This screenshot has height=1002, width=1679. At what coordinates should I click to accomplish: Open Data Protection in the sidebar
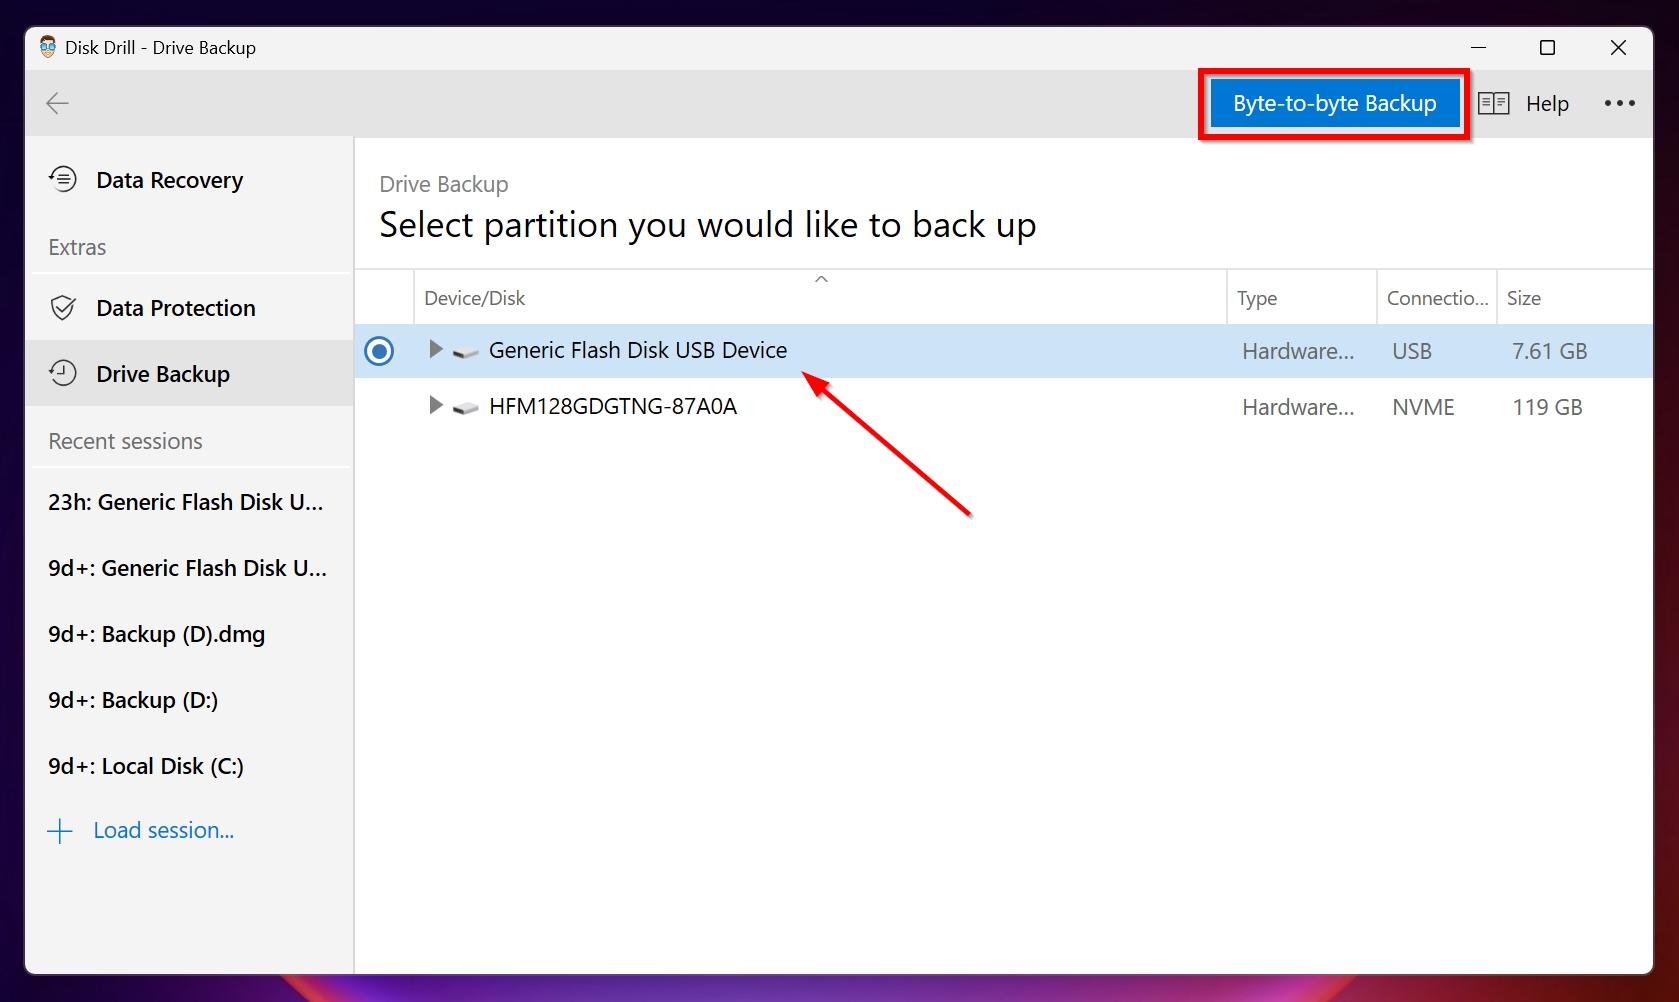click(189, 308)
